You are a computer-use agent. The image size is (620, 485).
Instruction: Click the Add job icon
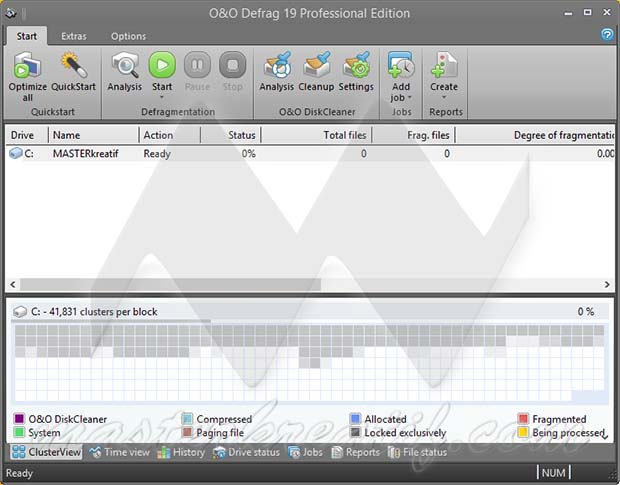tap(401, 65)
